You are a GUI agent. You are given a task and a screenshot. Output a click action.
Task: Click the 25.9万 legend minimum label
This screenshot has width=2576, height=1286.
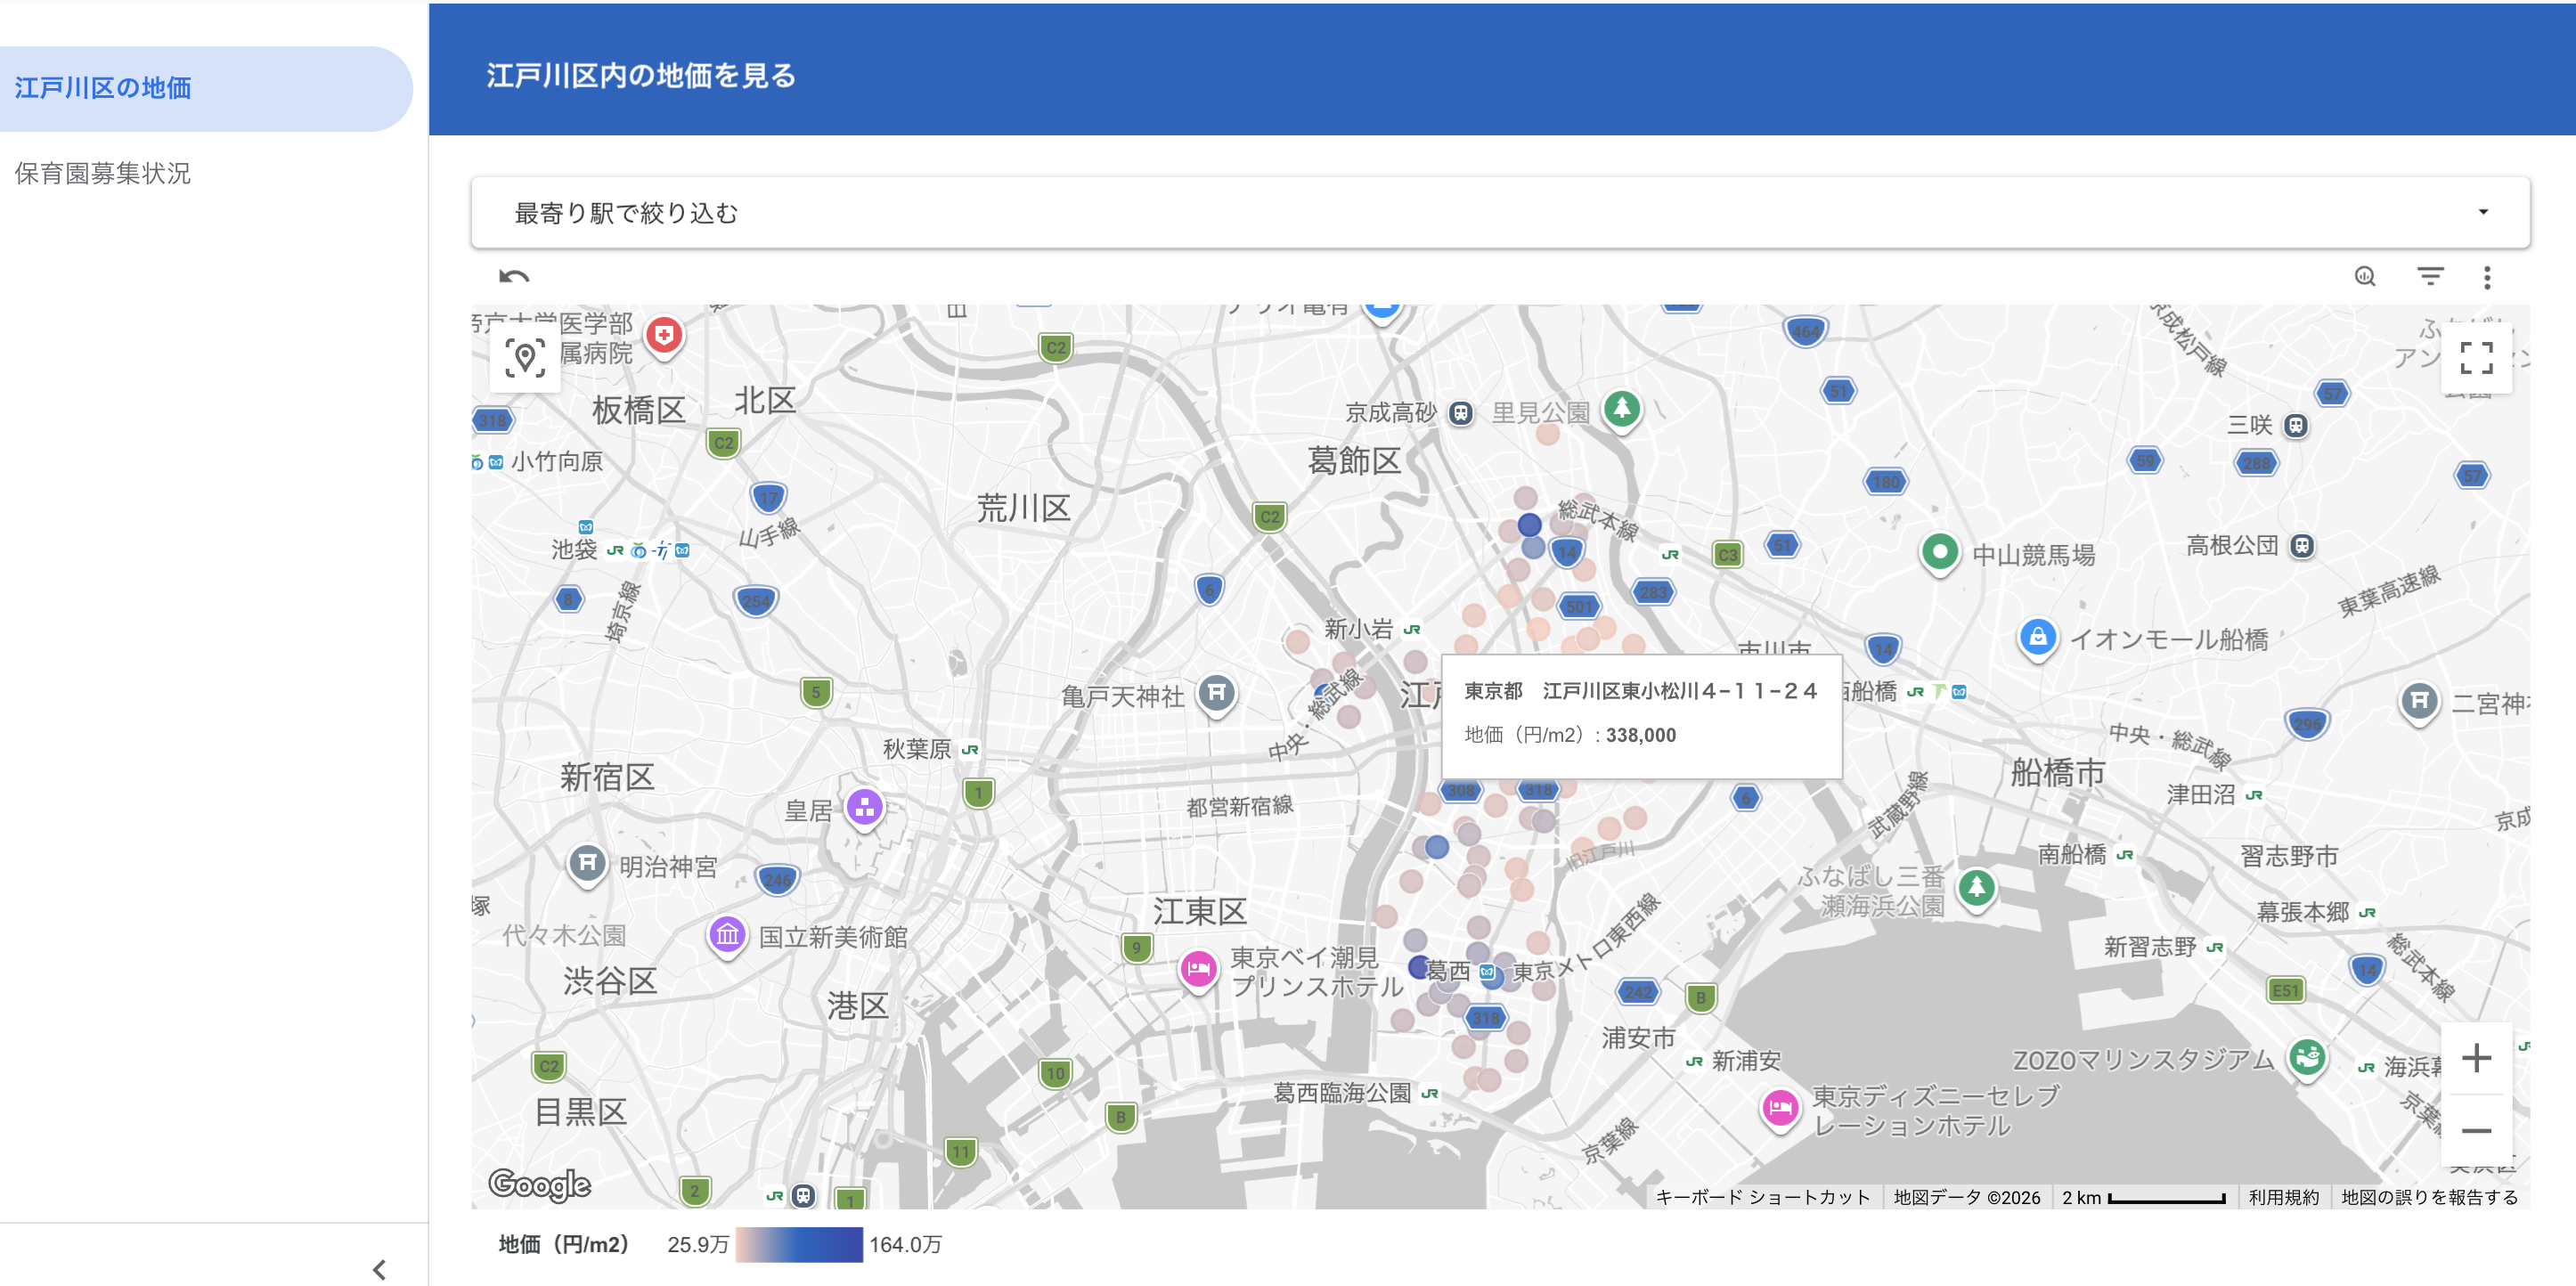(698, 1245)
